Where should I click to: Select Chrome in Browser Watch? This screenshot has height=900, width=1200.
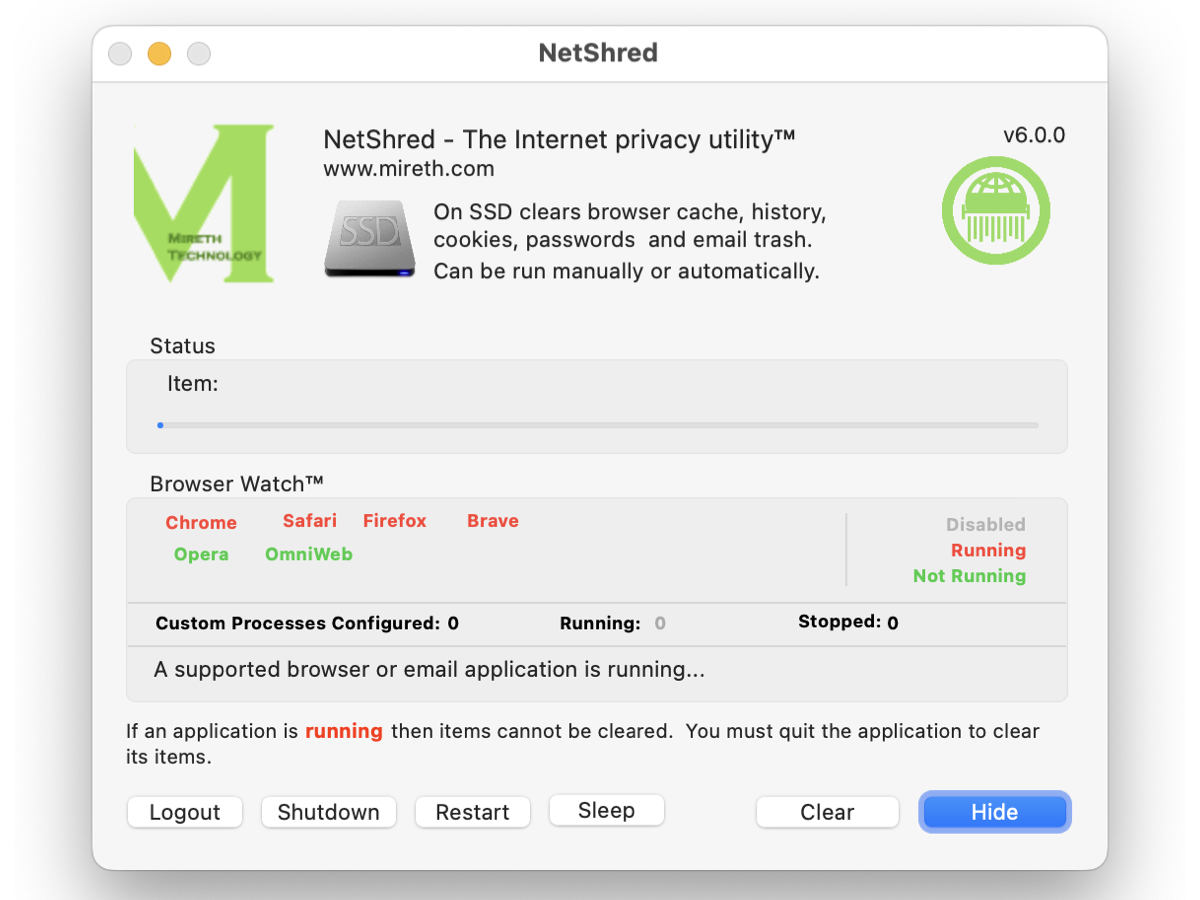[201, 522]
